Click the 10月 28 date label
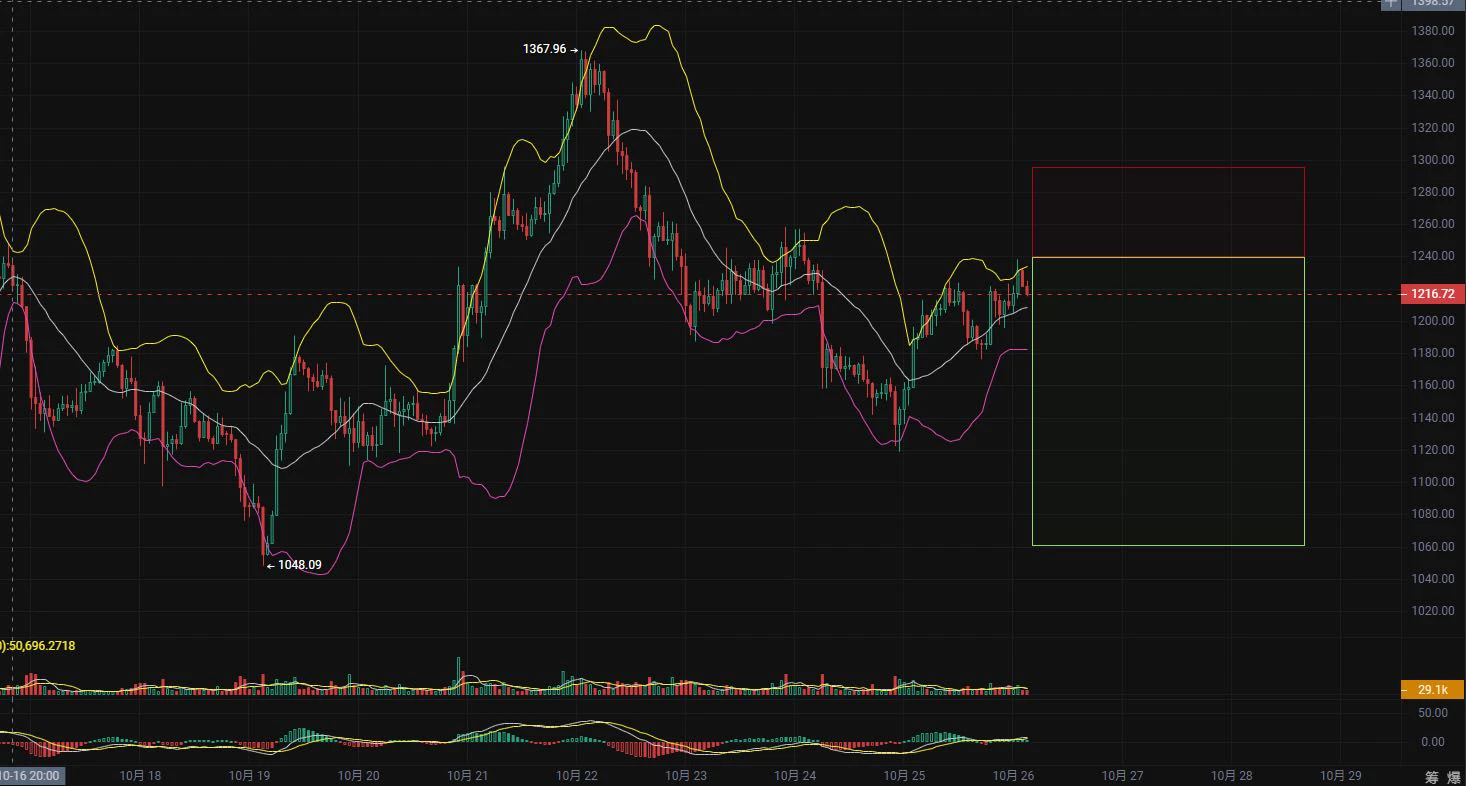Image resolution: width=1466 pixels, height=786 pixels. pos(1231,775)
